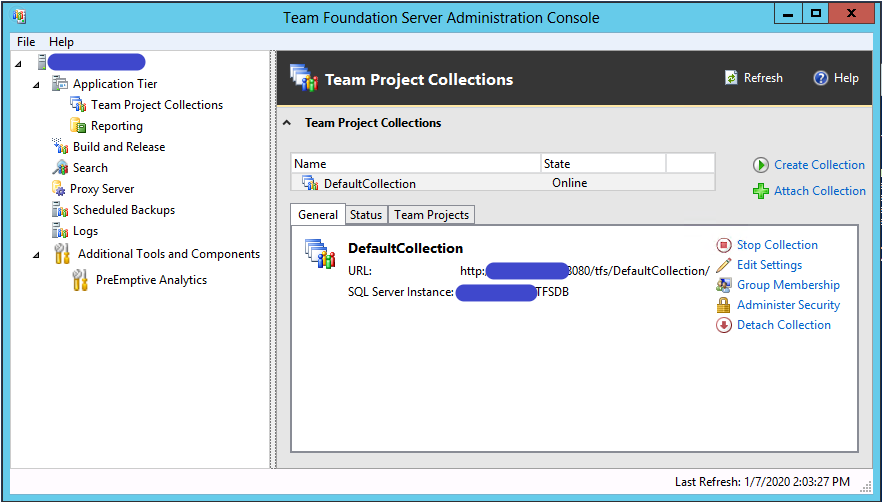
Task: Click the app icon in title bar
Action: pos(19,16)
